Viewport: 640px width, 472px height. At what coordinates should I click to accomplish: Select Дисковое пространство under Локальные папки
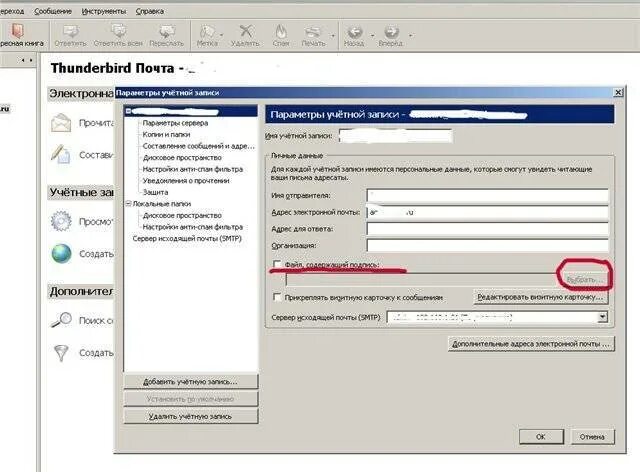(x=182, y=215)
